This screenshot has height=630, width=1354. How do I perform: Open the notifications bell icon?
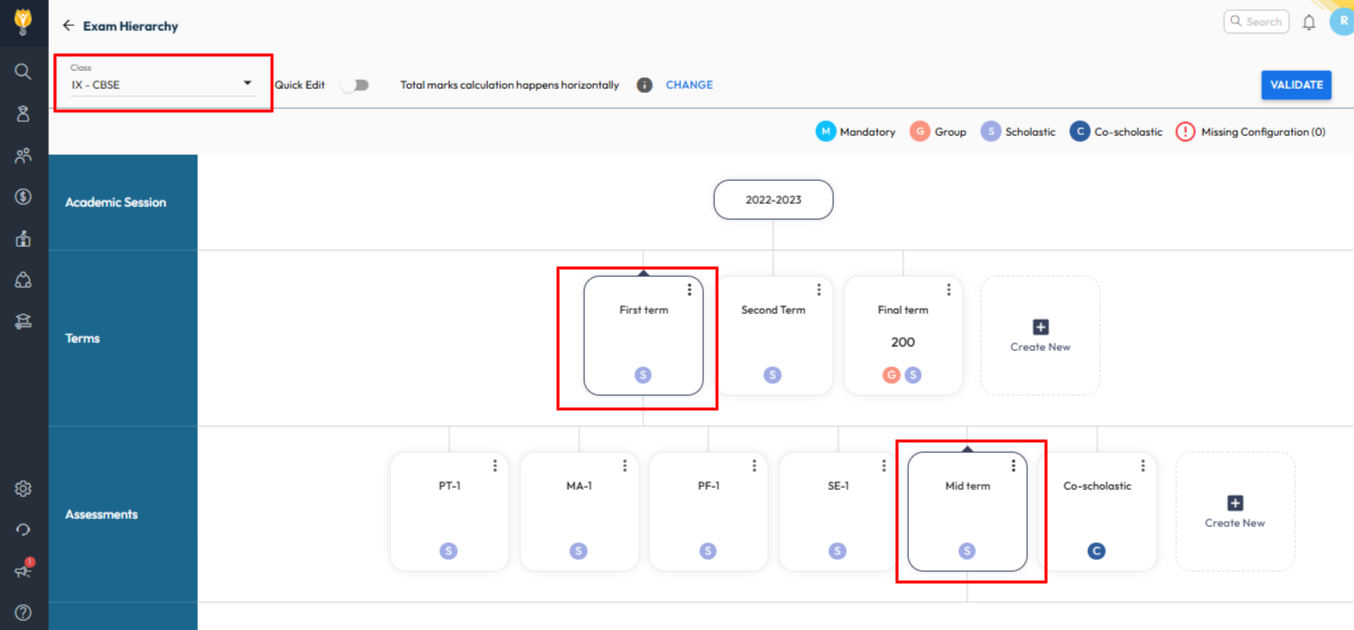(1309, 22)
